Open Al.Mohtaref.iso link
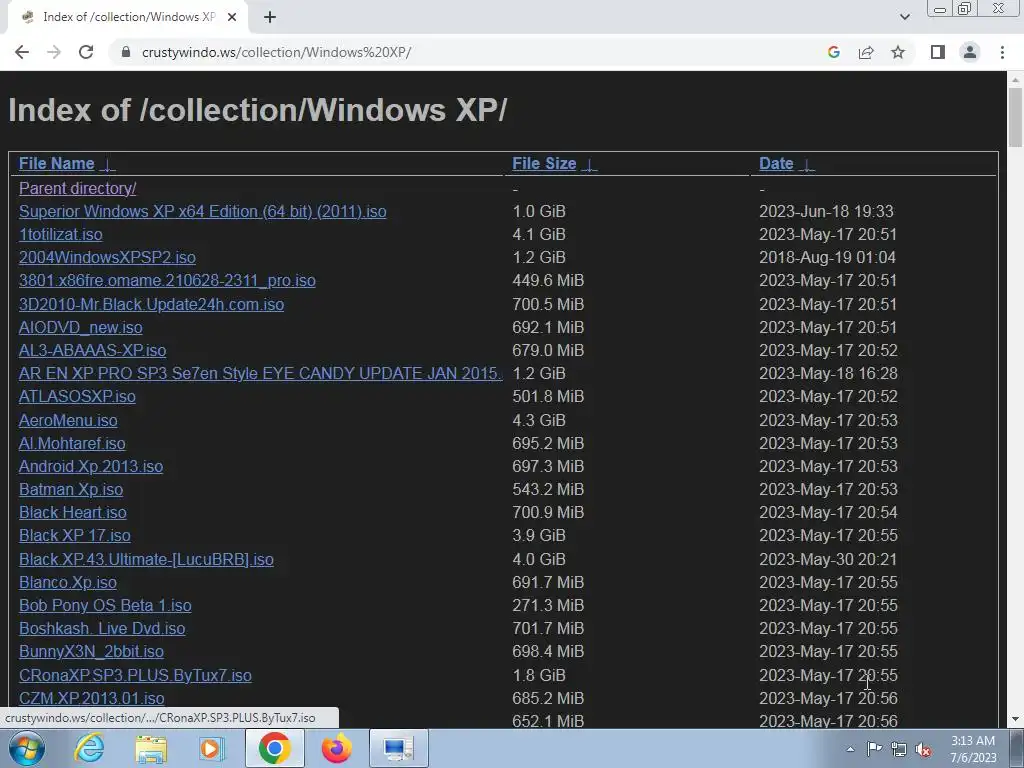Image resolution: width=1024 pixels, height=768 pixels. click(x=72, y=443)
